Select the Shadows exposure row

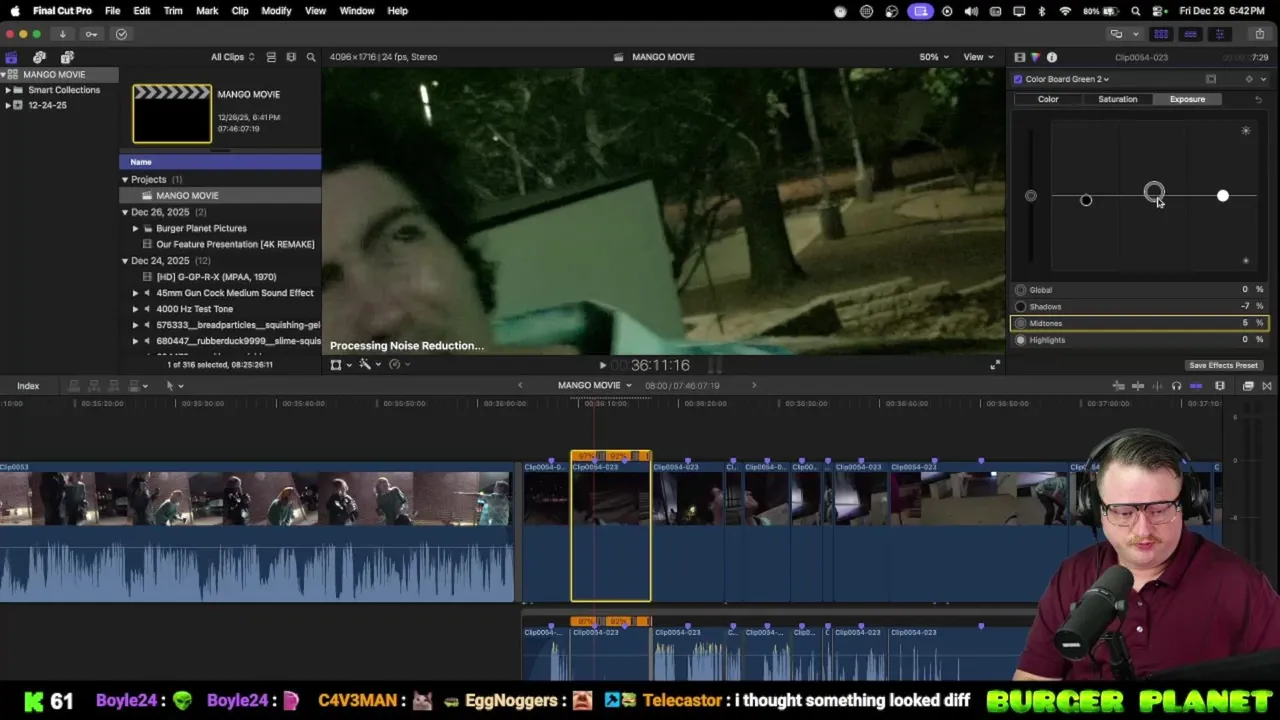(1139, 307)
